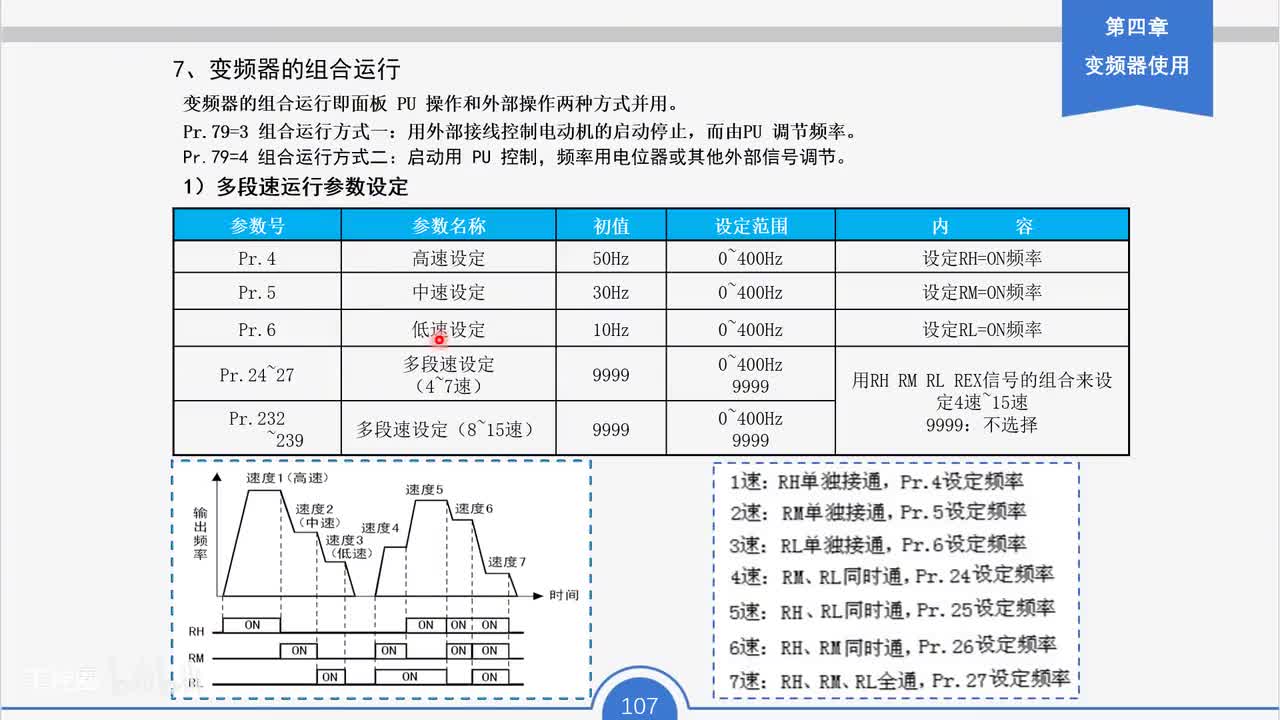Click the line "7速：RH、RM、RL全通，Pr.27设定频率"
Image resolution: width=1280 pixels, height=720 pixels.
point(899,680)
